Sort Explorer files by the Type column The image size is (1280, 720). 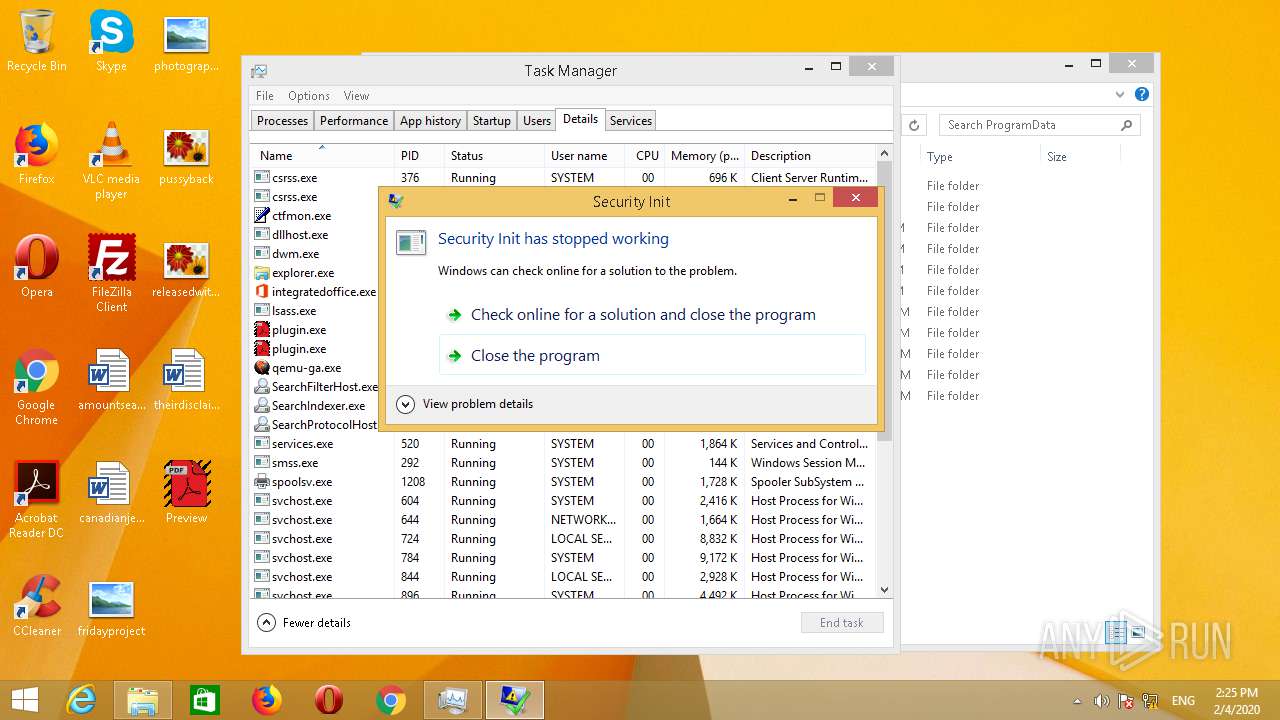pos(981,157)
